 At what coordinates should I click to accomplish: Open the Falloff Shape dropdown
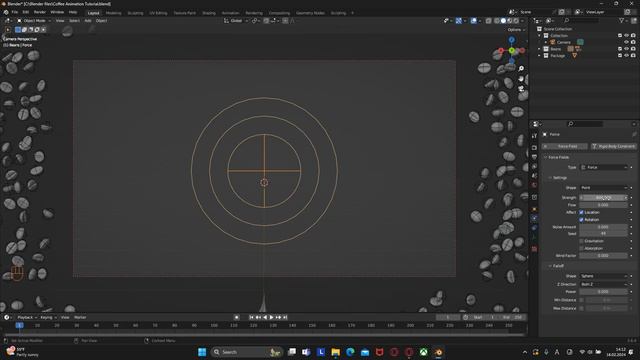pyautogui.click(x=604, y=276)
